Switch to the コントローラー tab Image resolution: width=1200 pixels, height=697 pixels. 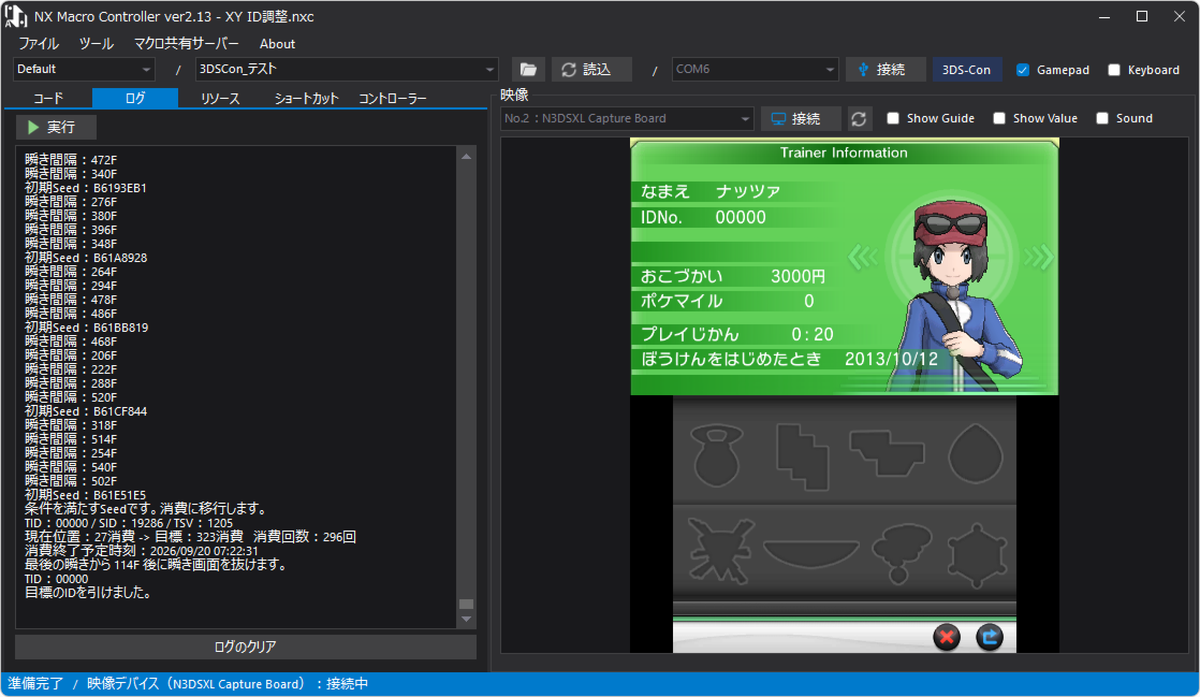pos(393,98)
